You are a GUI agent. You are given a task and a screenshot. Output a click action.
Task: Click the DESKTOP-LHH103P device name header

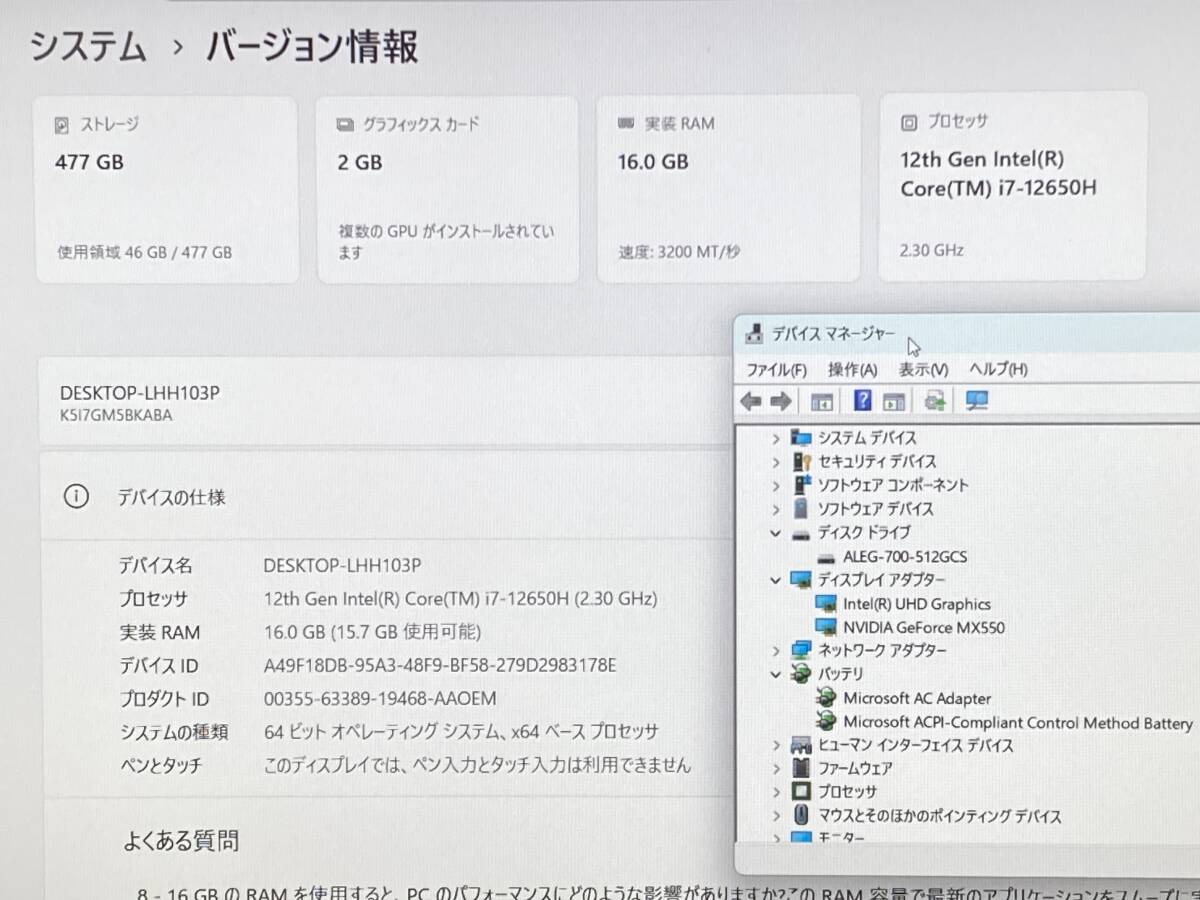pyautogui.click(x=140, y=393)
